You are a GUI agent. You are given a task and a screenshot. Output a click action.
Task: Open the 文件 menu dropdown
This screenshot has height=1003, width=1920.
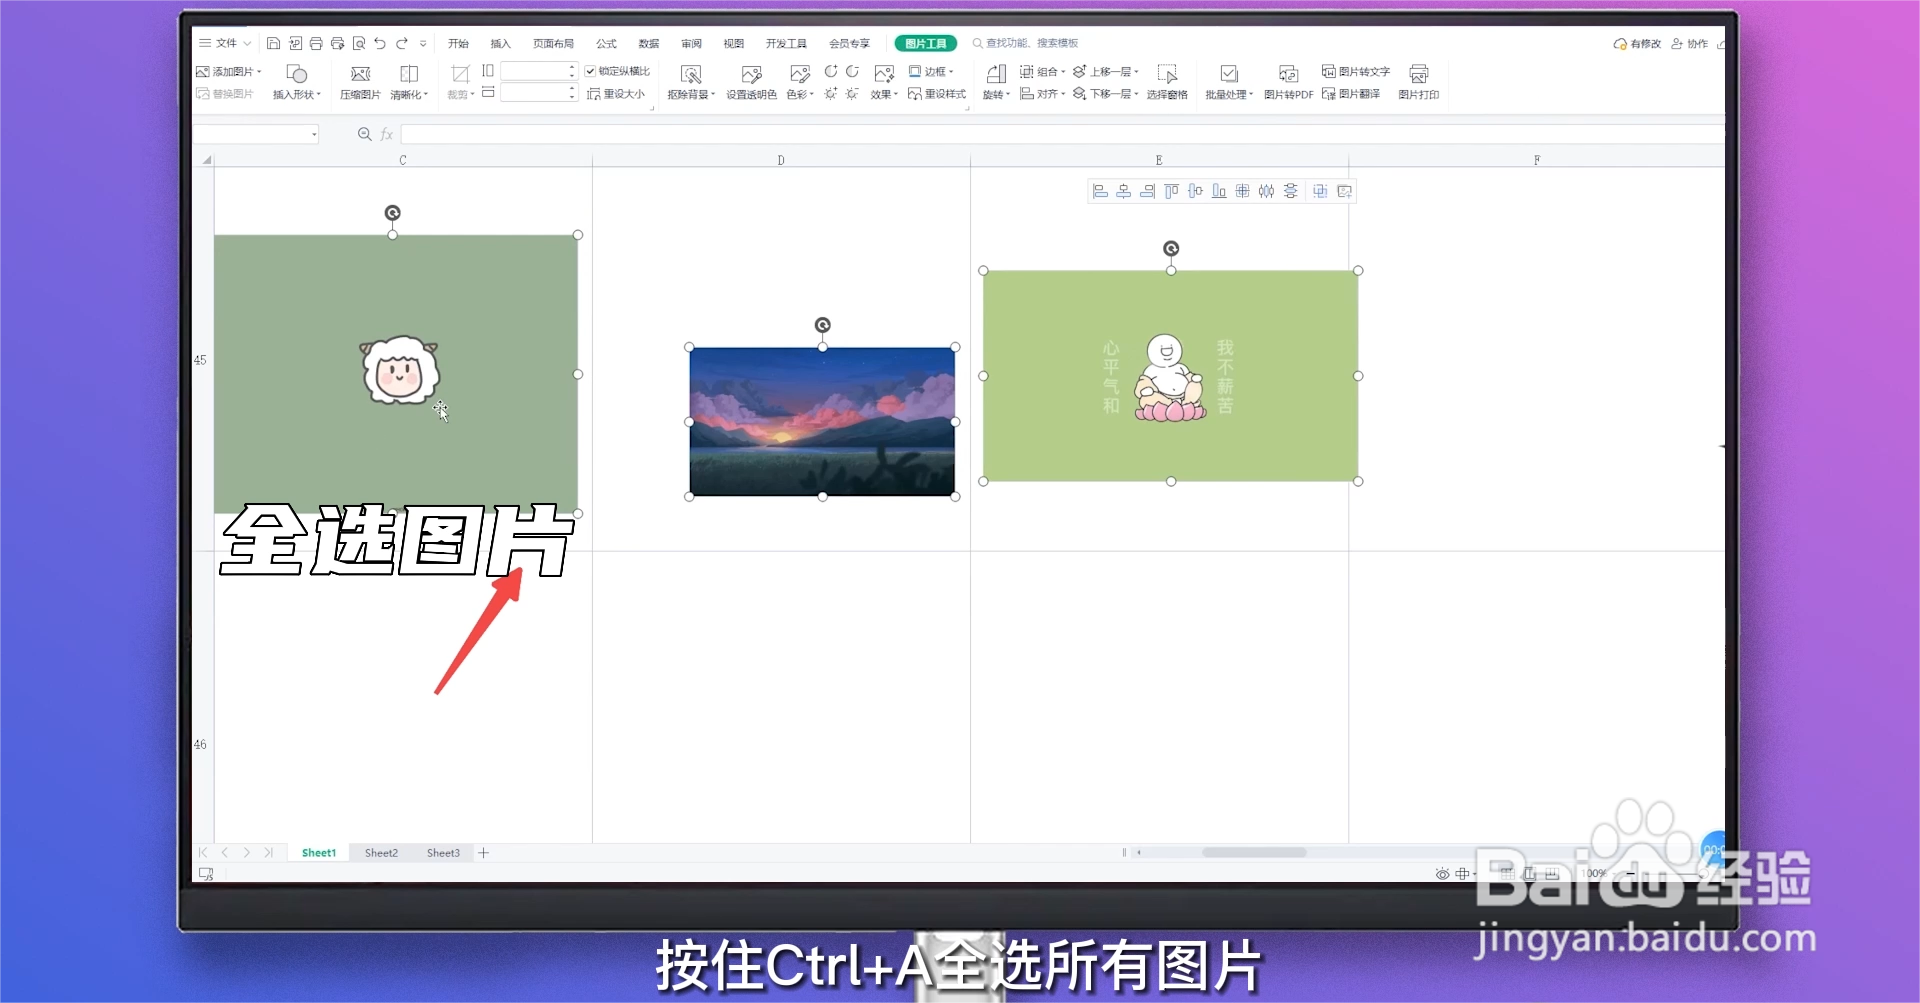225,43
